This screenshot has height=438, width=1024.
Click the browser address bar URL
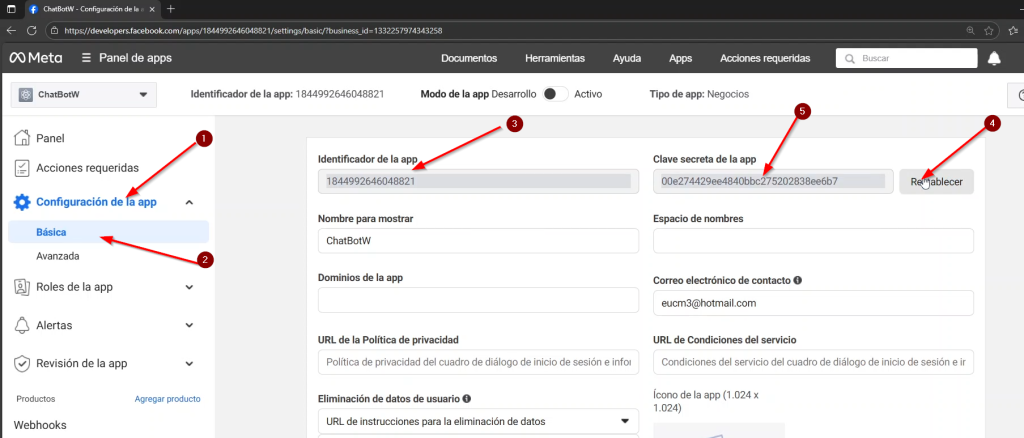(253, 31)
